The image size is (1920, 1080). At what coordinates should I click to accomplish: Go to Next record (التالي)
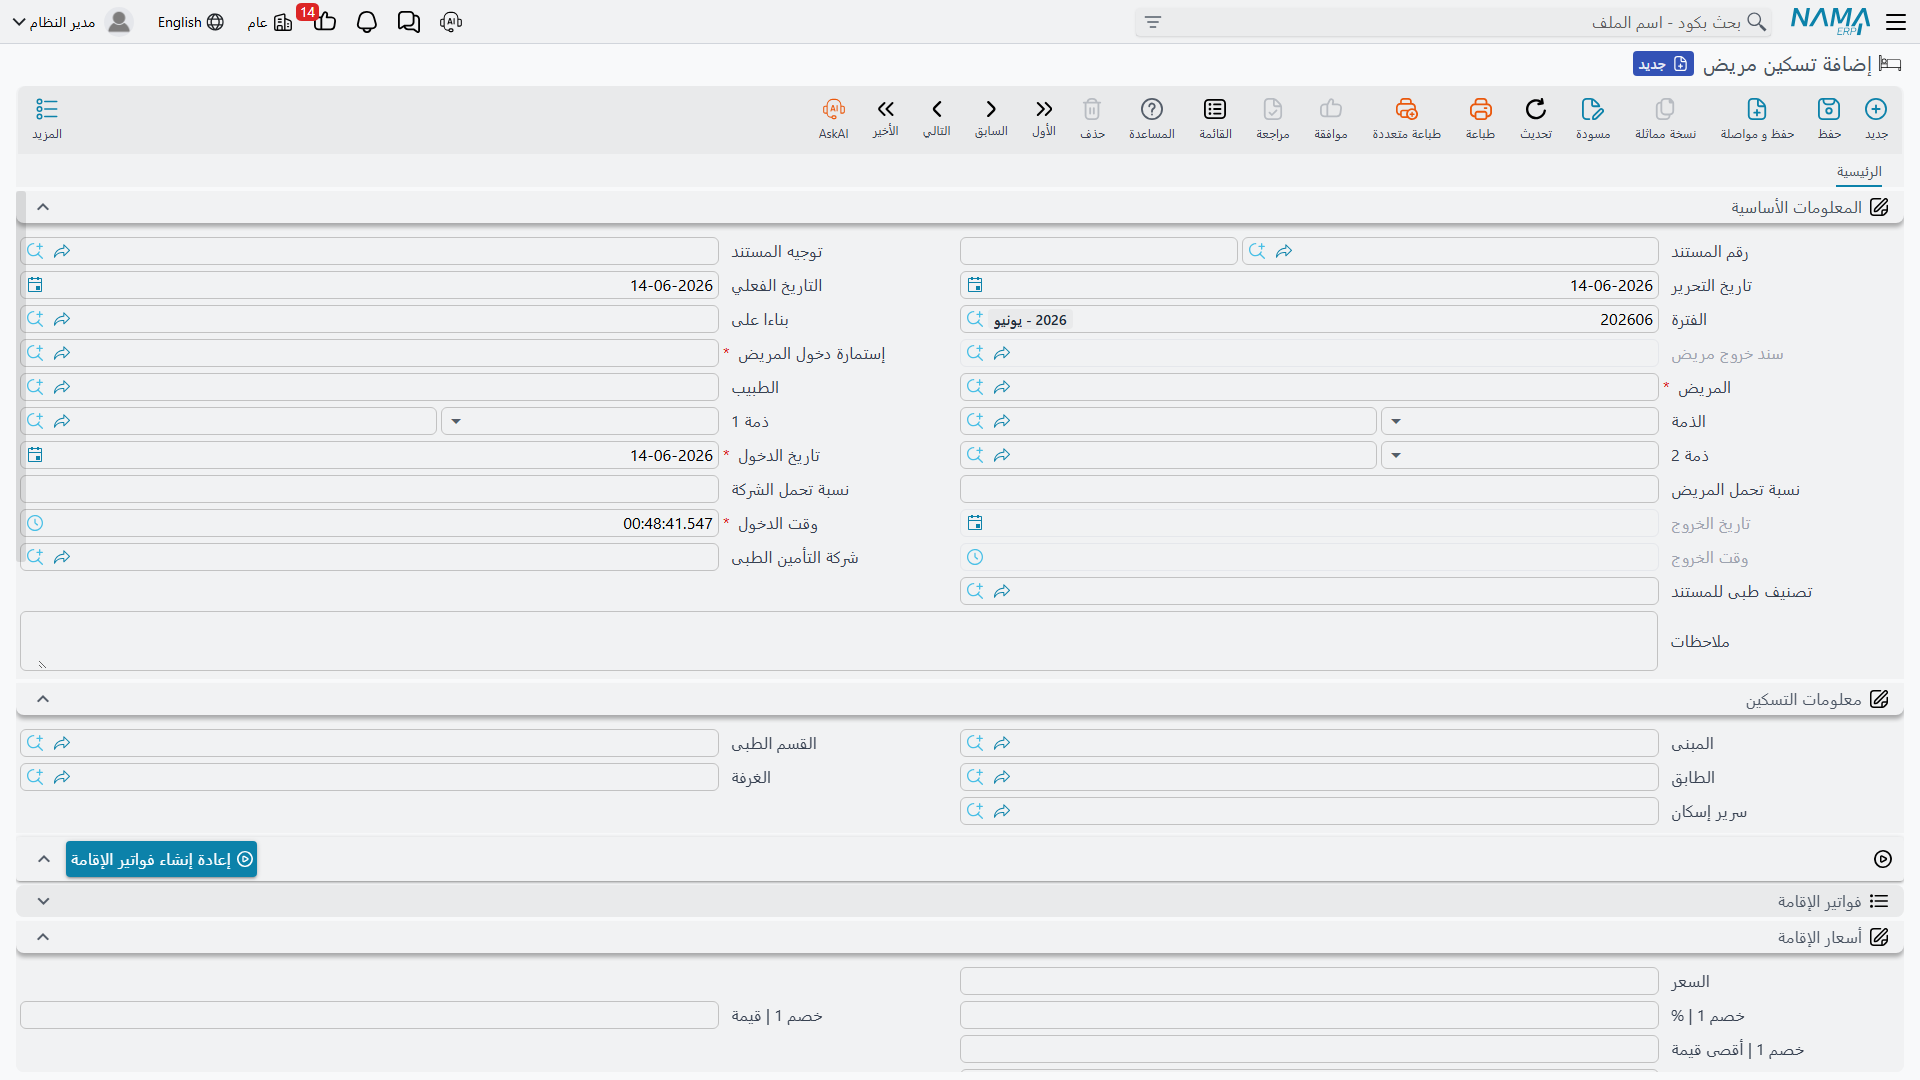coord(937,109)
